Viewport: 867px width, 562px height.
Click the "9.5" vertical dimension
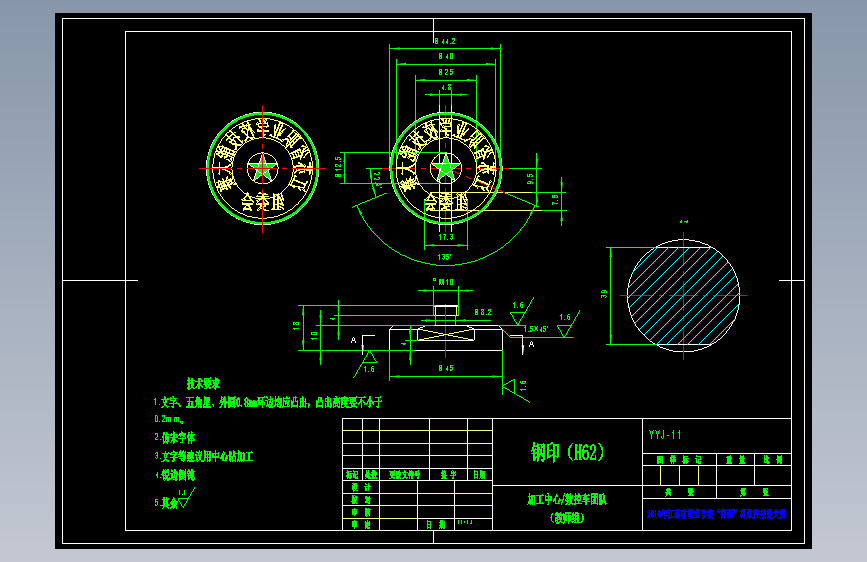point(530,179)
